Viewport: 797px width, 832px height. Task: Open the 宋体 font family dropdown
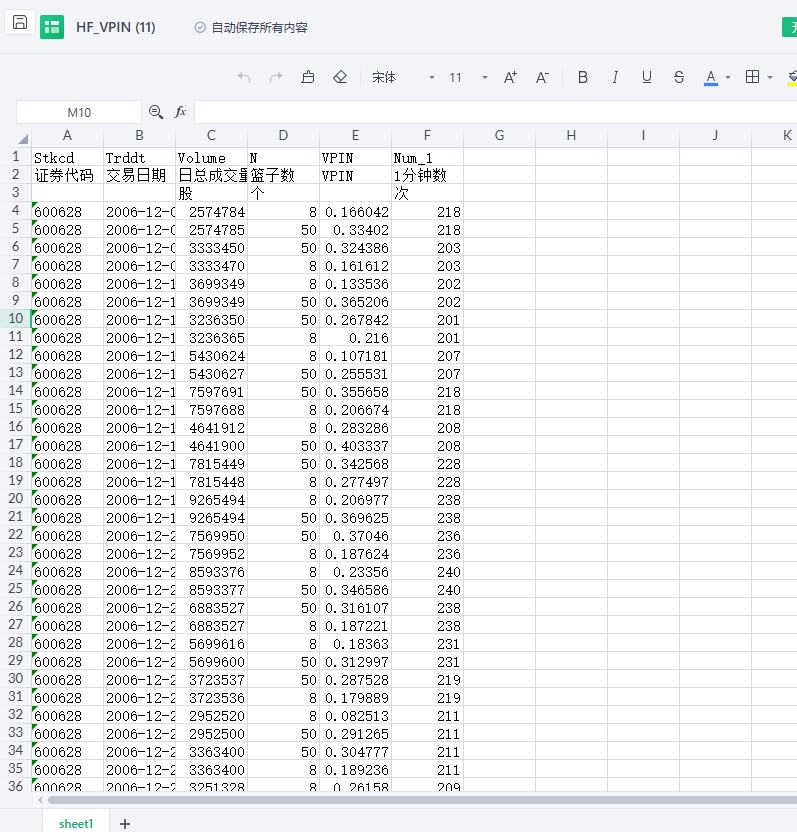tap(432, 77)
